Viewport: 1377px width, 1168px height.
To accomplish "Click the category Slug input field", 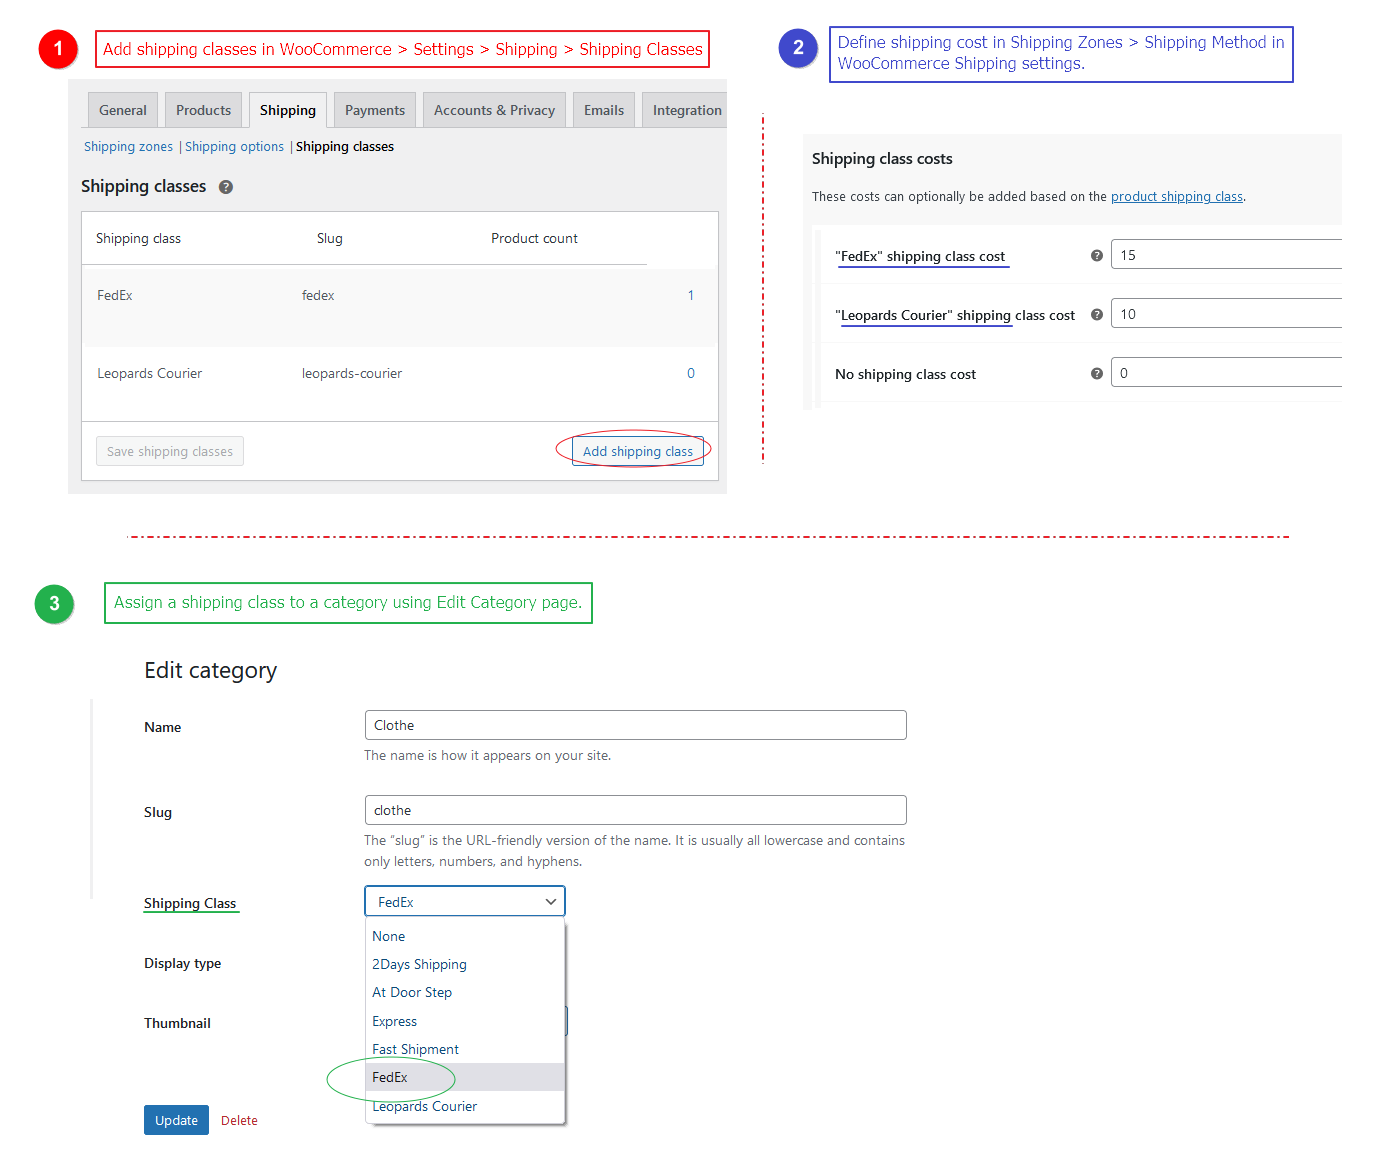I will coord(636,810).
